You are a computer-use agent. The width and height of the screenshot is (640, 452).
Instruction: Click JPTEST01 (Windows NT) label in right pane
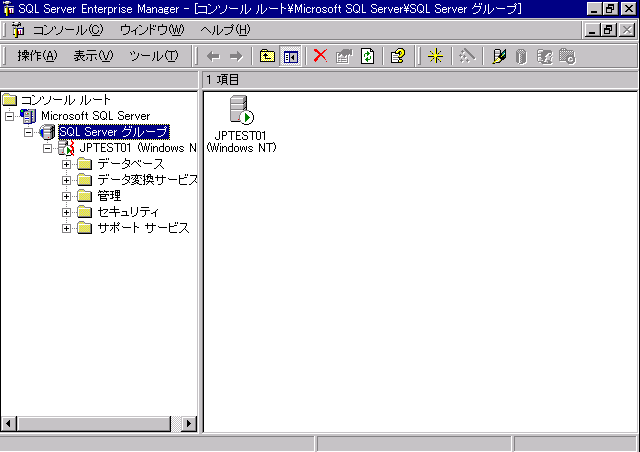241,142
